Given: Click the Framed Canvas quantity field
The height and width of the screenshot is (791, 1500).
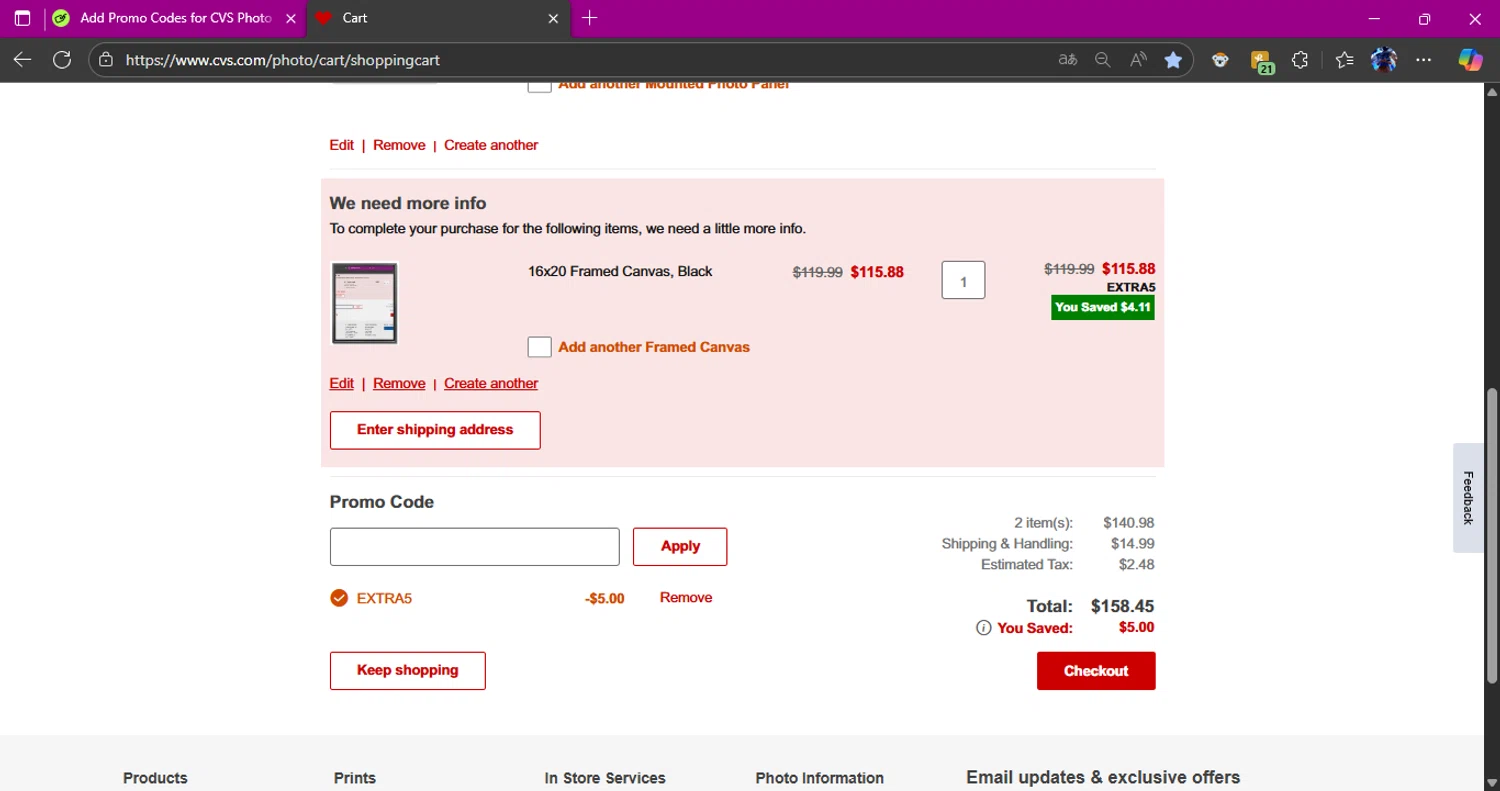Looking at the screenshot, I should [x=963, y=280].
